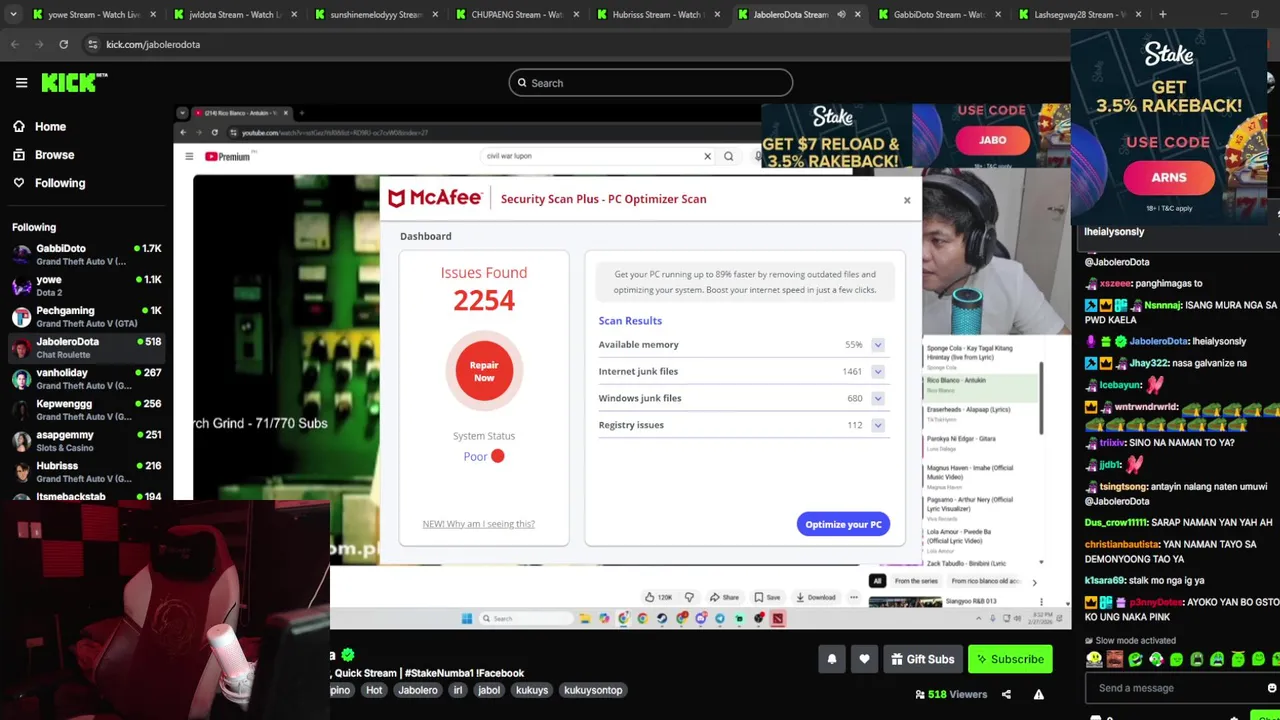Open a new browser tab
The height and width of the screenshot is (720, 1280).
pyautogui.click(x=1162, y=14)
